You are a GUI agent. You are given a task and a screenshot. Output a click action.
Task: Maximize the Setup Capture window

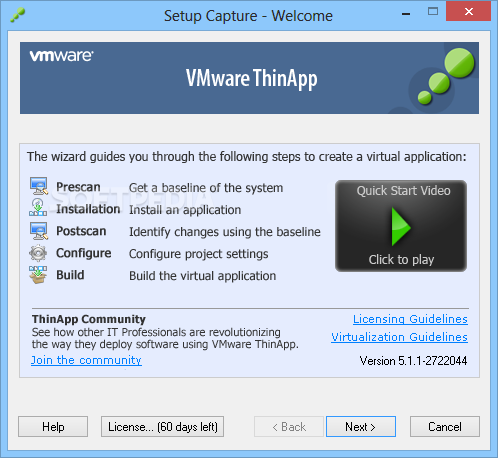tap(433, 12)
